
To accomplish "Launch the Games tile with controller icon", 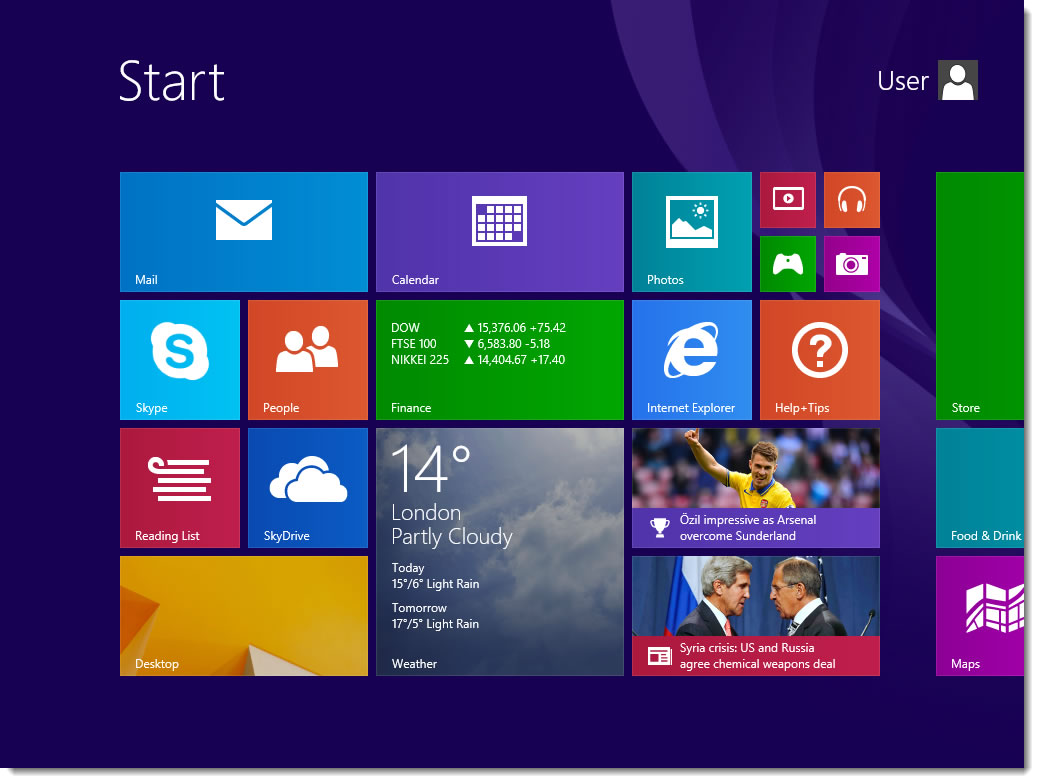I will (x=788, y=264).
